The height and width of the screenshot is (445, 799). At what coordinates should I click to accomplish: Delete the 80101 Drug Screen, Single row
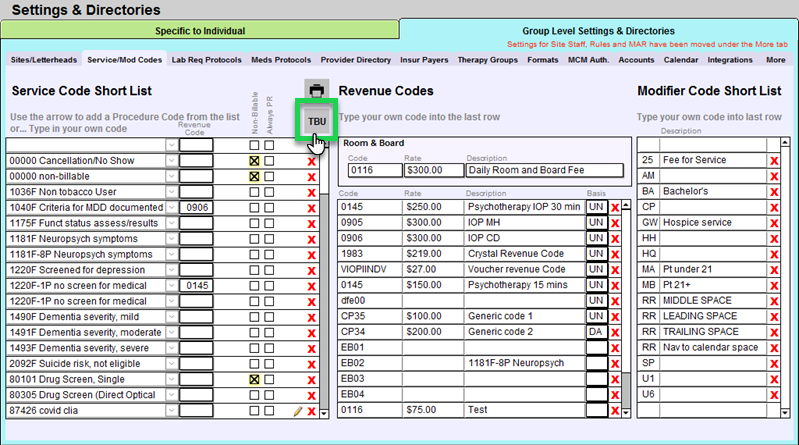coord(311,380)
